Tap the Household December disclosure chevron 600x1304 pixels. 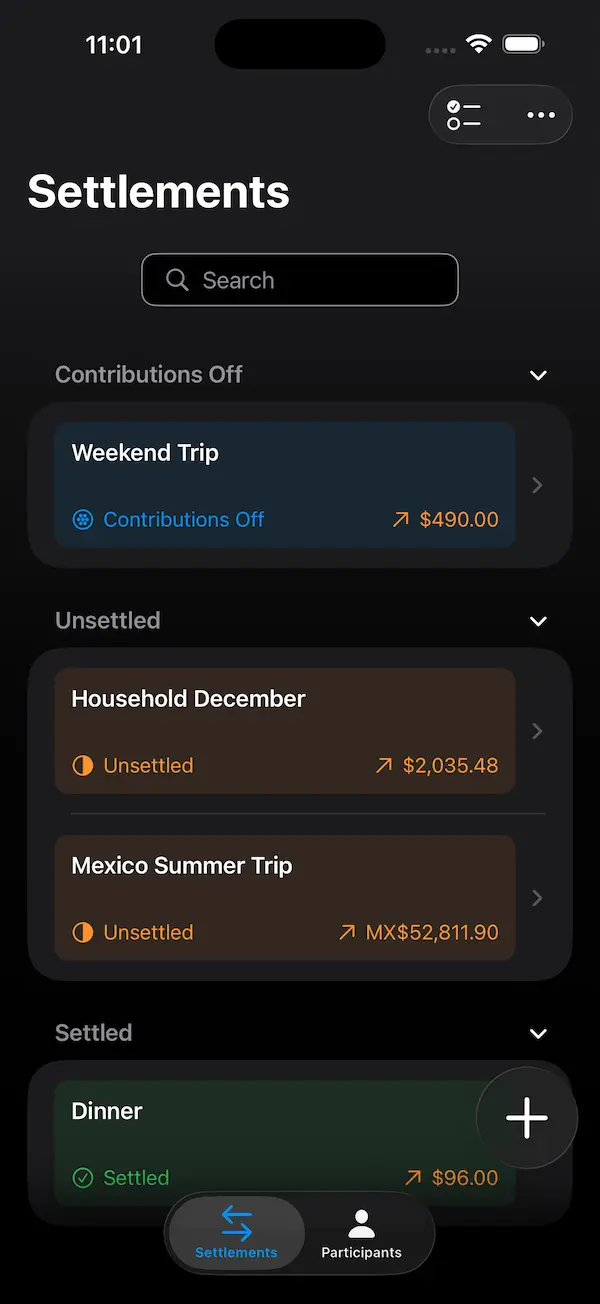click(x=537, y=731)
